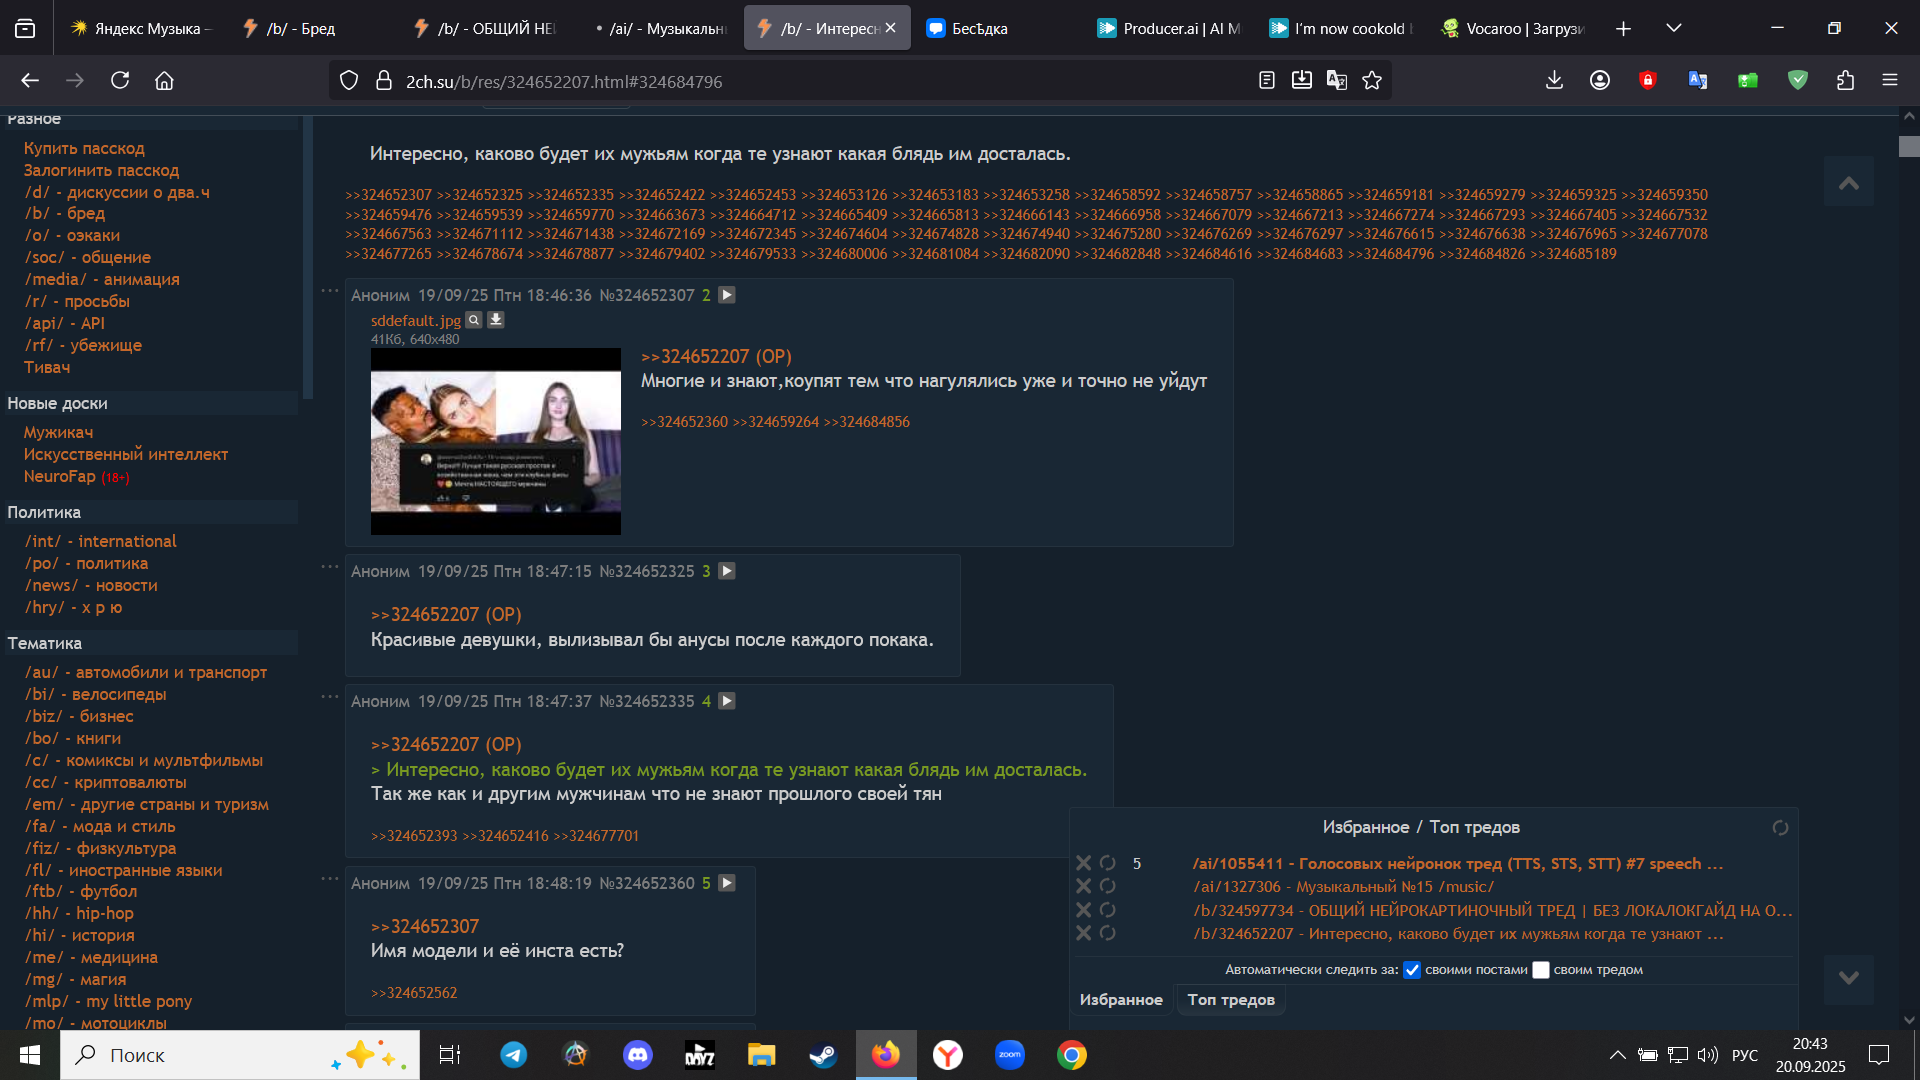Viewport: 1920px width, 1080px height.
Task: Open reader view icon in address bar
Action: 1266,81
